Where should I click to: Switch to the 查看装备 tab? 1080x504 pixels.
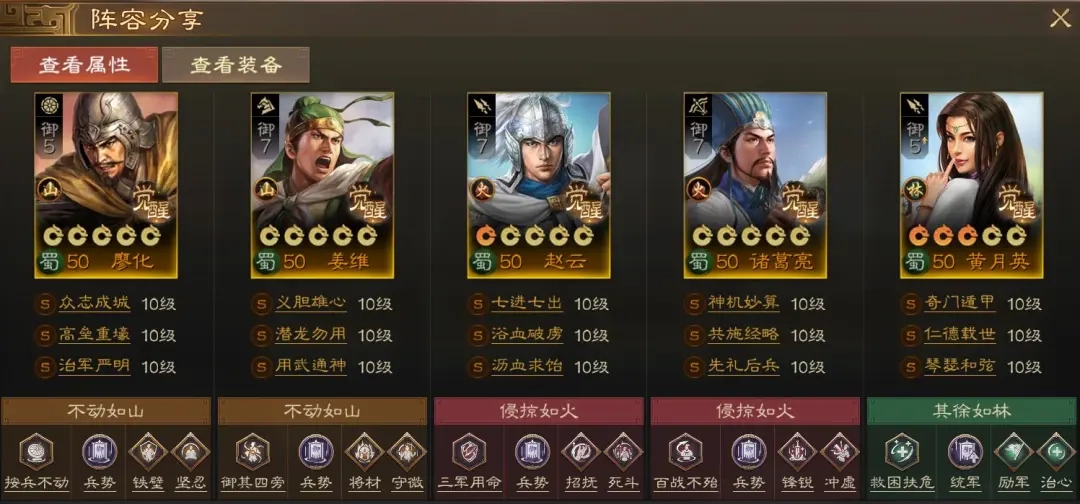point(236,65)
